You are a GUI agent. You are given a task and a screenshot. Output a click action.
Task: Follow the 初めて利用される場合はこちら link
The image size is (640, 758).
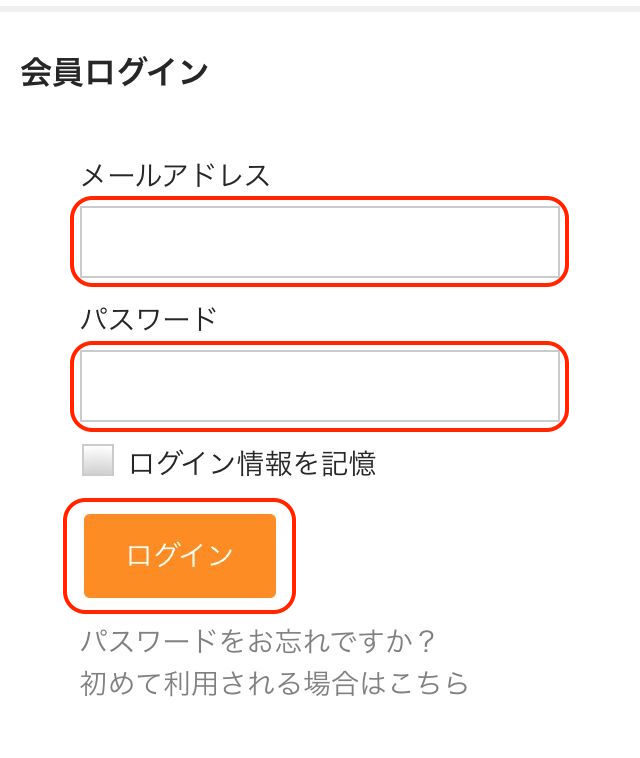274,684
